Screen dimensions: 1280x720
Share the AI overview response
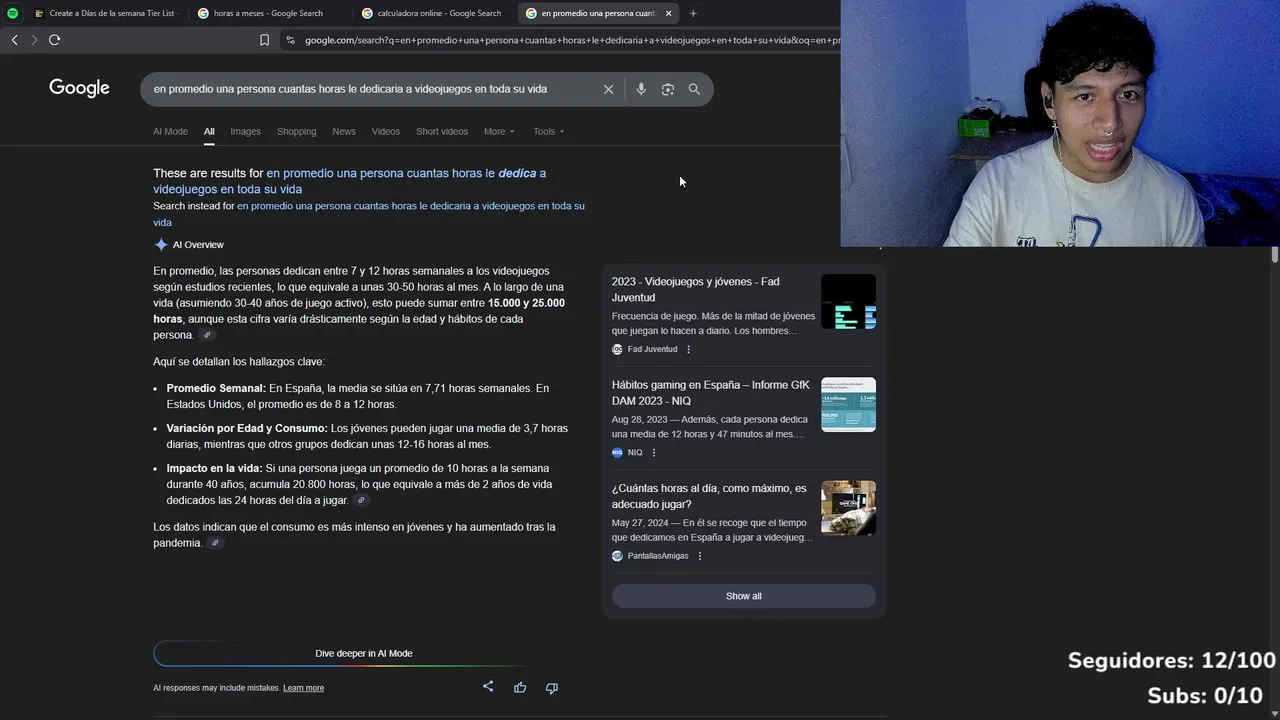(x=488, y=687)
